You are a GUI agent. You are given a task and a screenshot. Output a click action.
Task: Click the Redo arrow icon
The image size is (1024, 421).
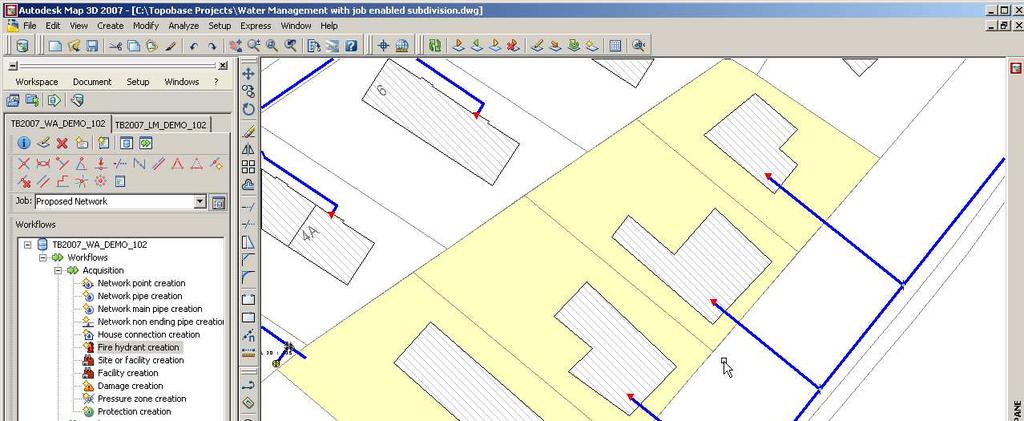(212, 46)
